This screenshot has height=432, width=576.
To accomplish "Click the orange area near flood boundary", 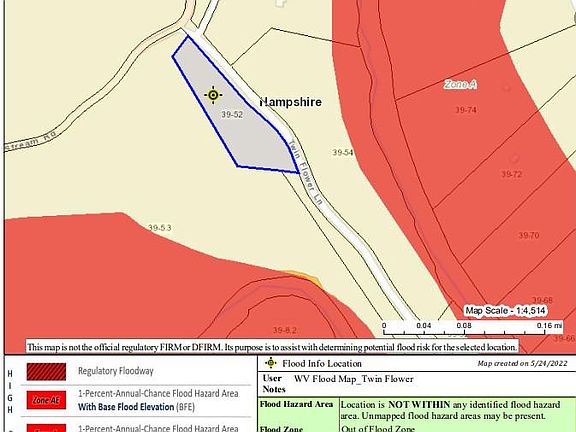I will click(304, 278).
